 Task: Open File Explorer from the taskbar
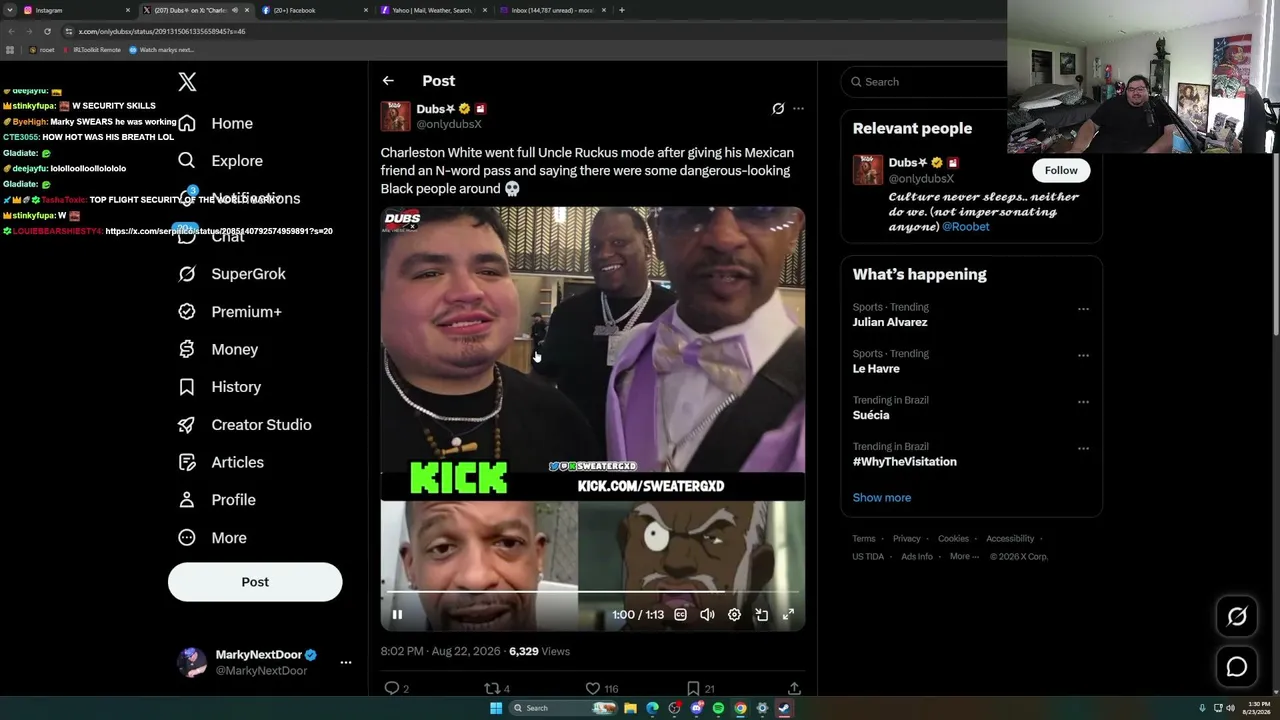630,708
